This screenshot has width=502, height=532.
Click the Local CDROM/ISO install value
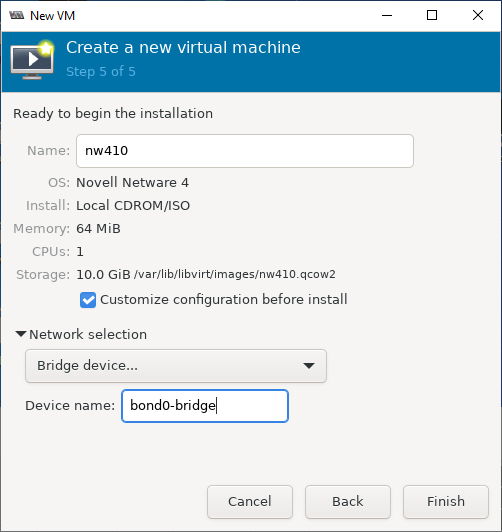[x=133, y=206]
